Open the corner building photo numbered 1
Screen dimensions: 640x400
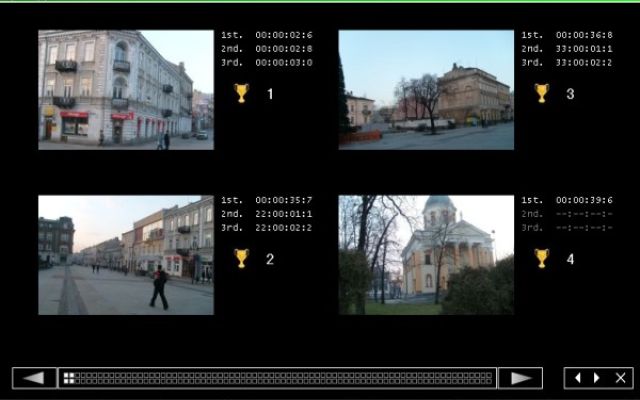(x=126, y=90)
